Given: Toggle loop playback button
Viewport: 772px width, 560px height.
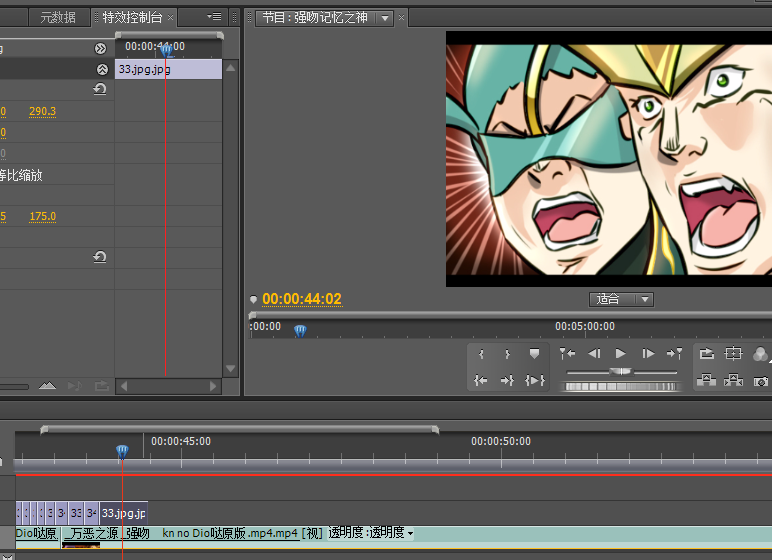Looking at the screenshot, I should (707, 353).
